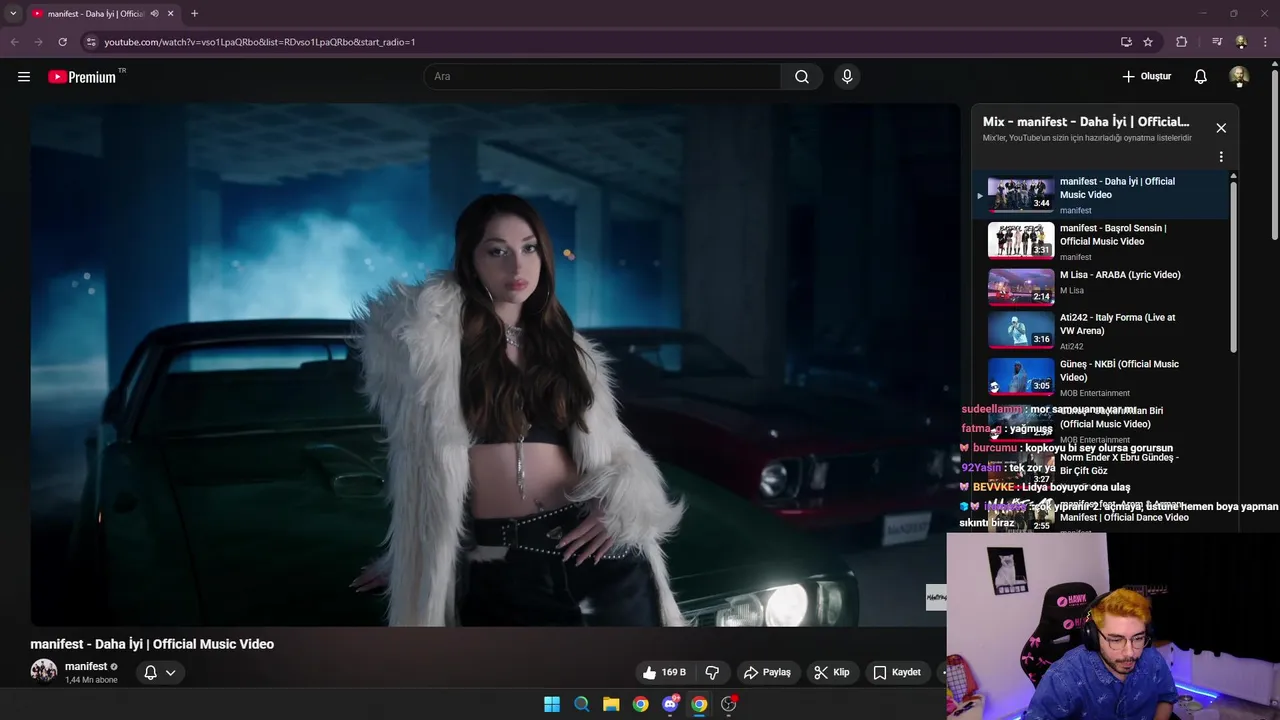Like the video with 169 B likes
Screen dimensions: 1280x720
pos(666,673)
